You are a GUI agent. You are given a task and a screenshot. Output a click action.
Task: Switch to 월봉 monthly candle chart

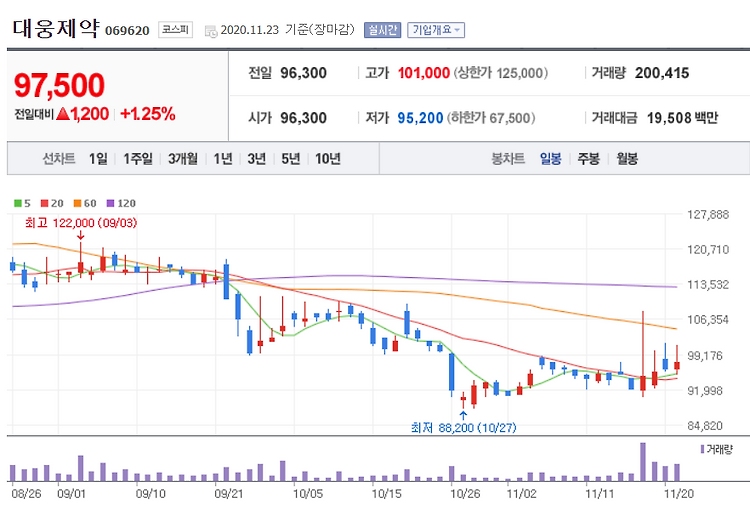[x=627, y=158]
